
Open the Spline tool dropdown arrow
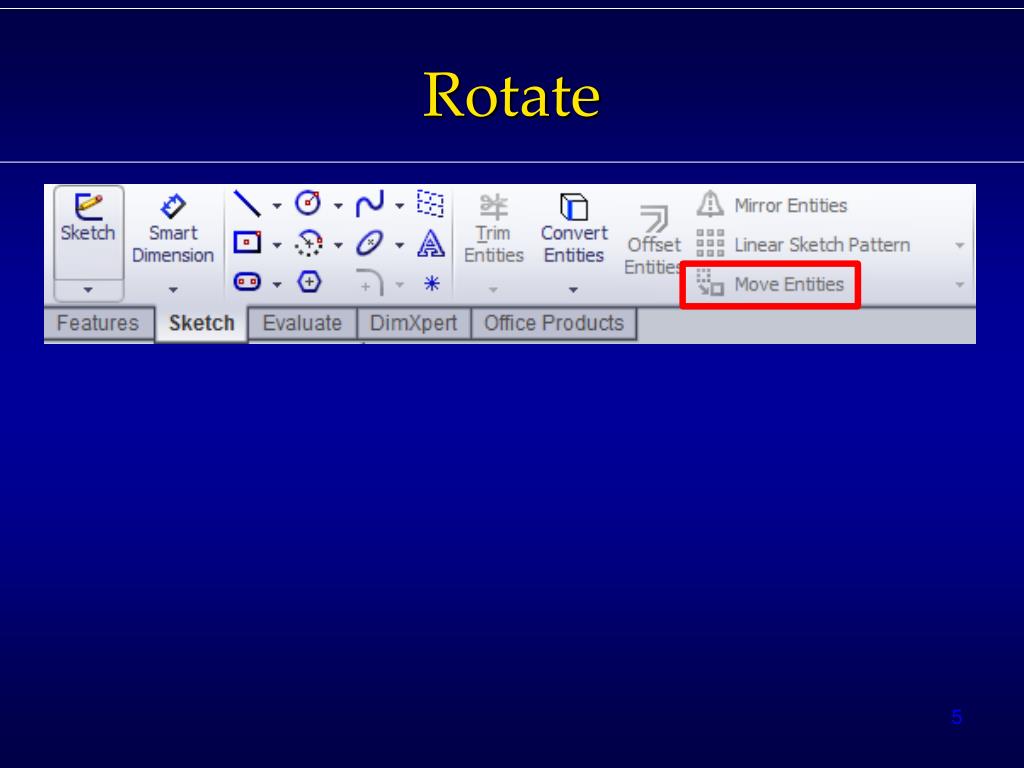pos(399,206)
